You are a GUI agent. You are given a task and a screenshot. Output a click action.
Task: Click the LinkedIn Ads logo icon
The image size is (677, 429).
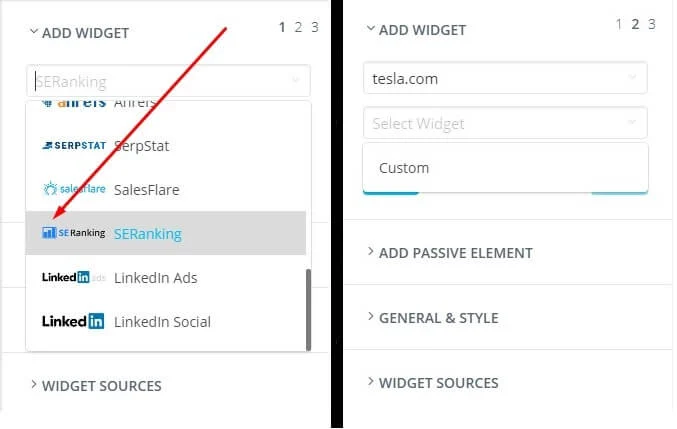[74, 277]
